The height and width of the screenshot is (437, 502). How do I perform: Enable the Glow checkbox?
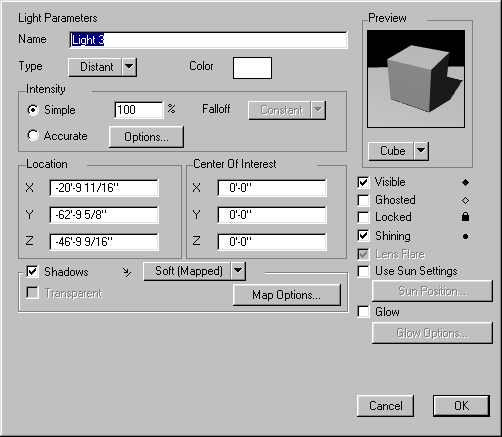[363, 312]
